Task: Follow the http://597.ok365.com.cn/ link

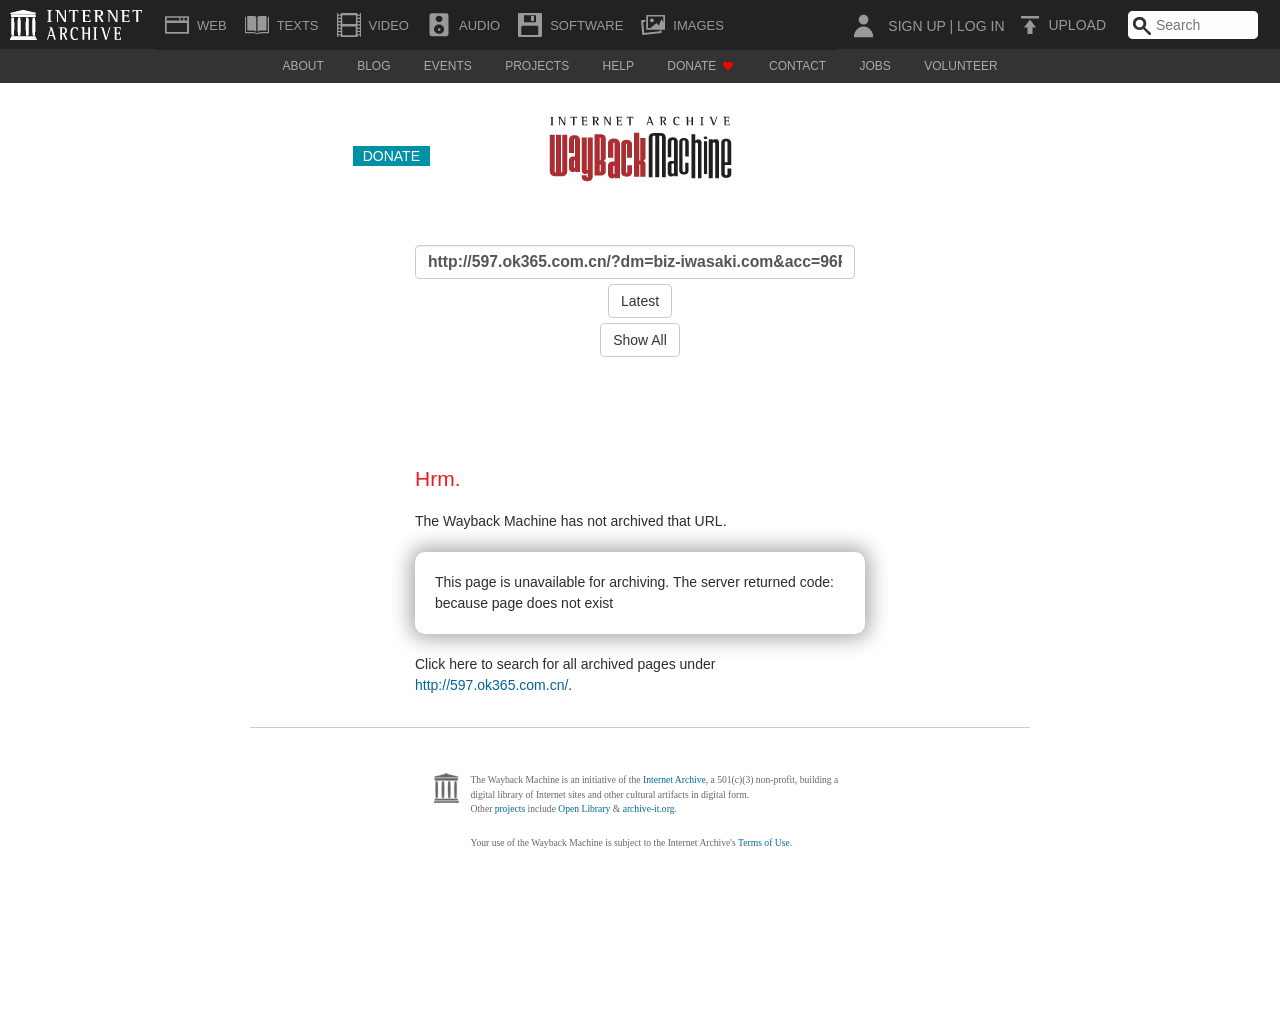Action: pyautogui.click(x=491, y=685)
